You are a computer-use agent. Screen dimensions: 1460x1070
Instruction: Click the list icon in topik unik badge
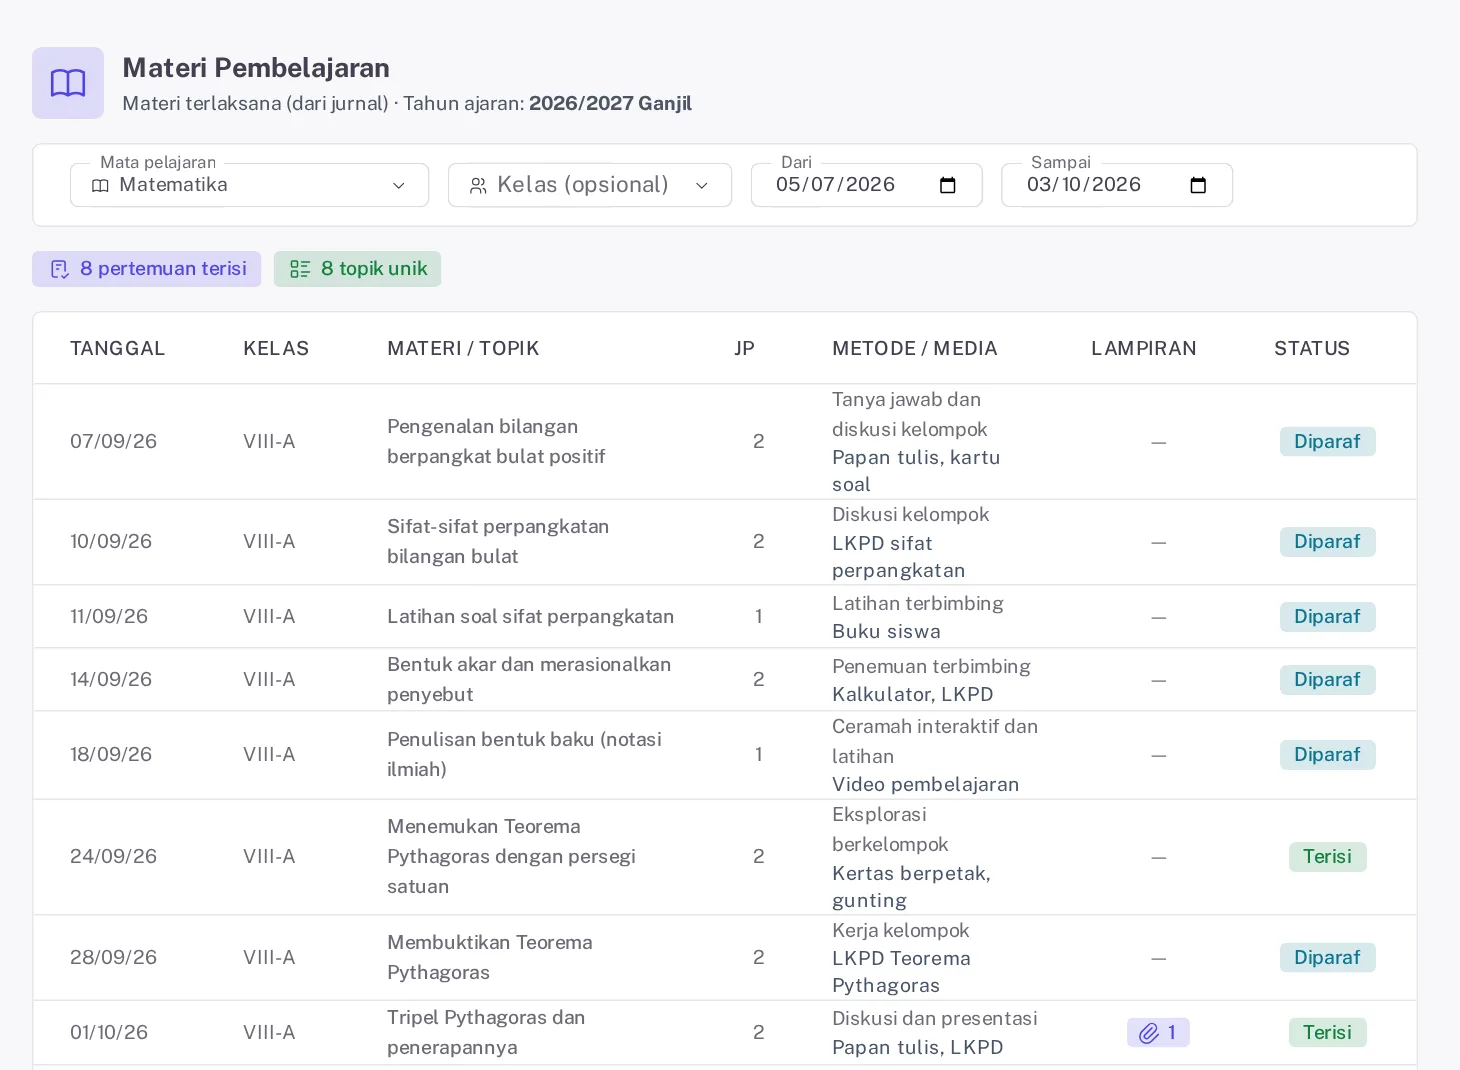point(300,269)
